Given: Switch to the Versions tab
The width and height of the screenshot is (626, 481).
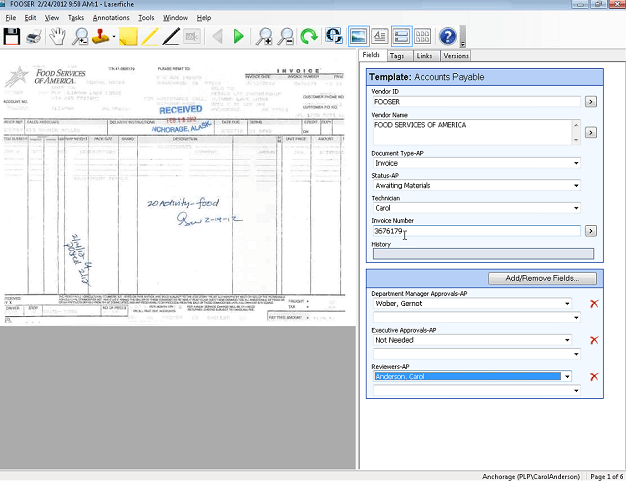Looking at the screenshot, I should [456, 56].
